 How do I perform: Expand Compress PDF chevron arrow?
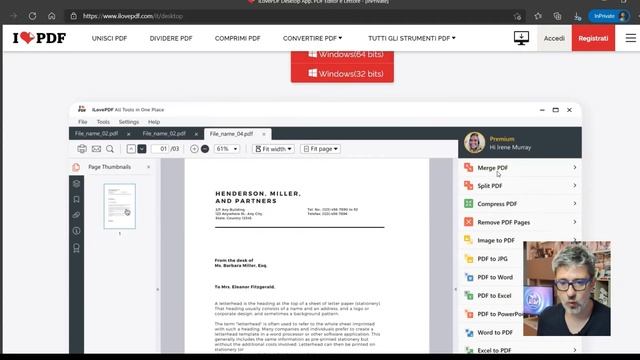(574, 203)
